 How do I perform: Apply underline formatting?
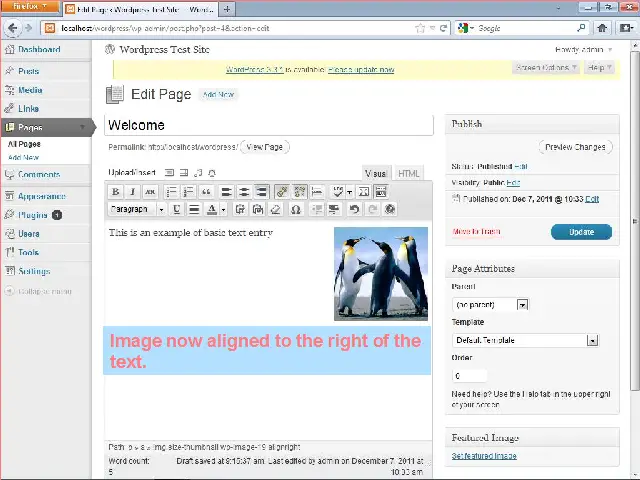coord(176,209)
